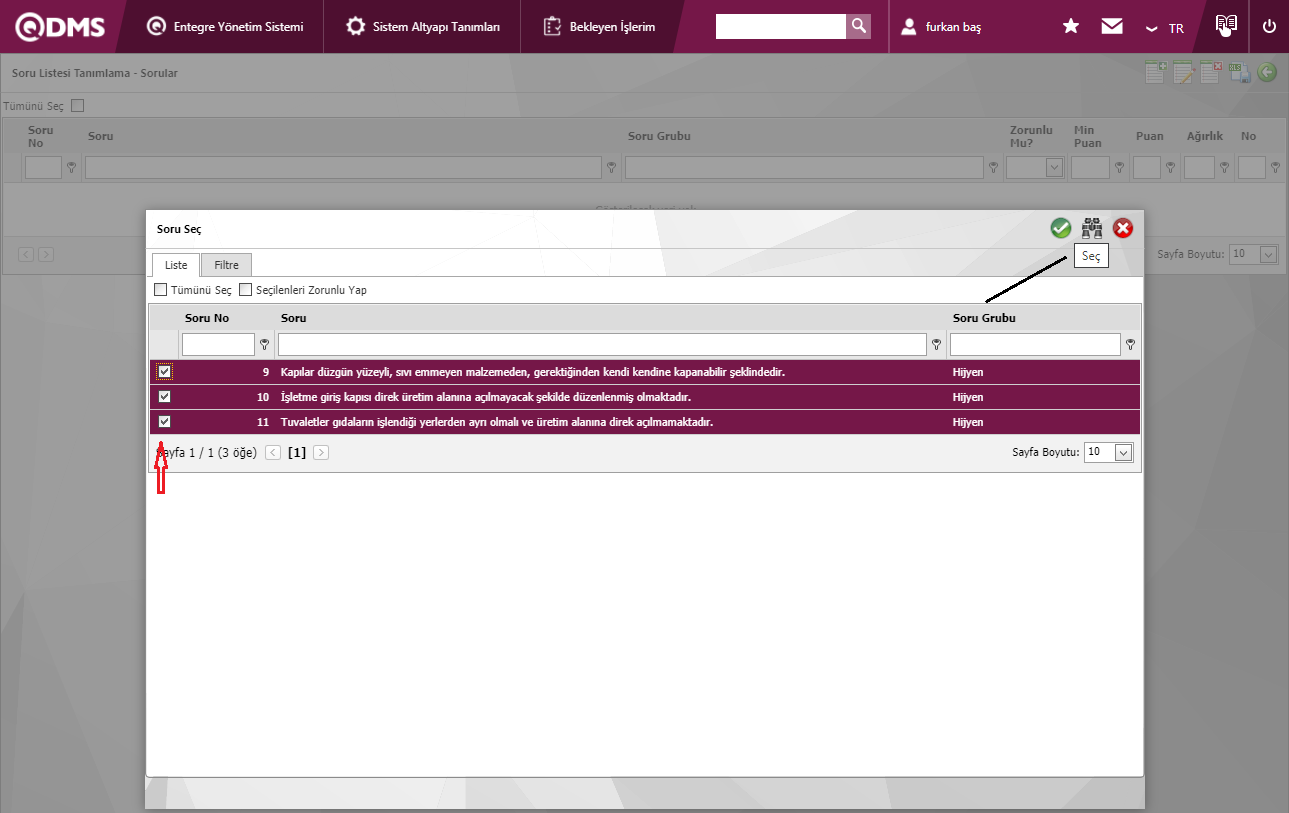
Task: Click the add new record icon on Sorular page
Action: [1156, 72]
